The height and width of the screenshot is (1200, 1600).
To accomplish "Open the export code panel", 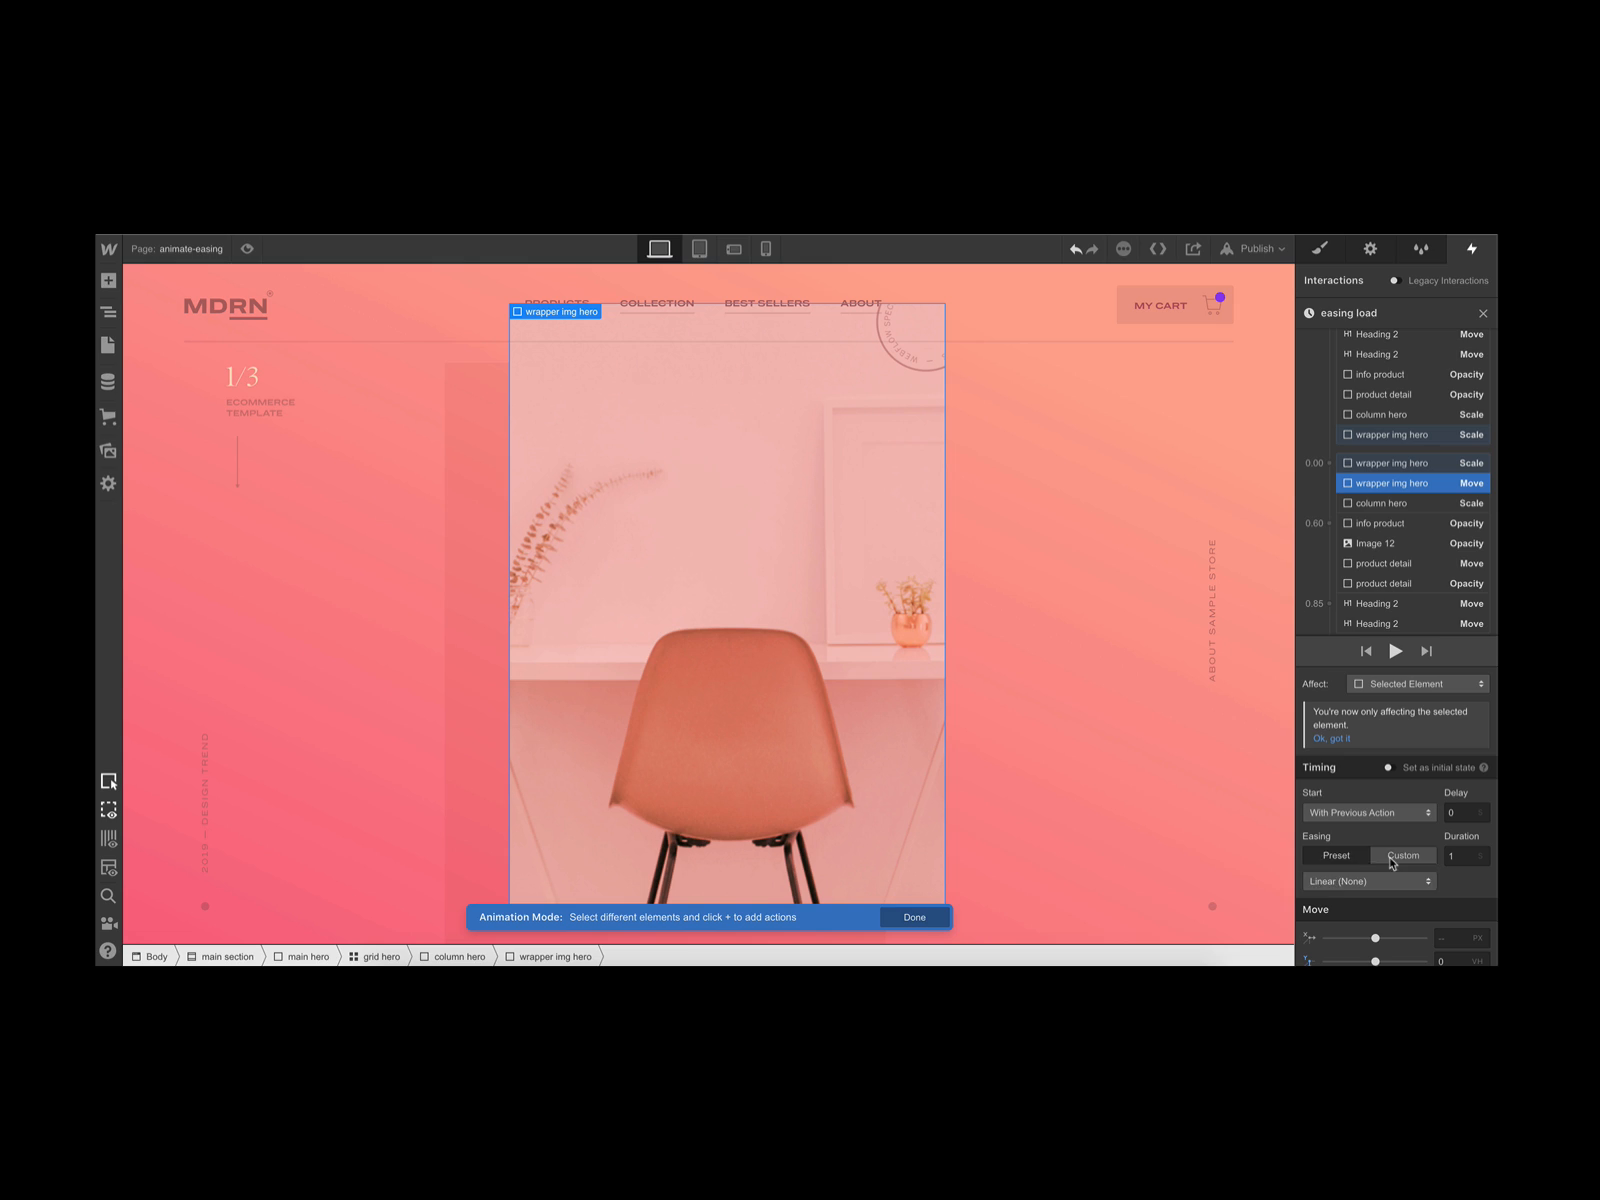I will pos(1158,249).
